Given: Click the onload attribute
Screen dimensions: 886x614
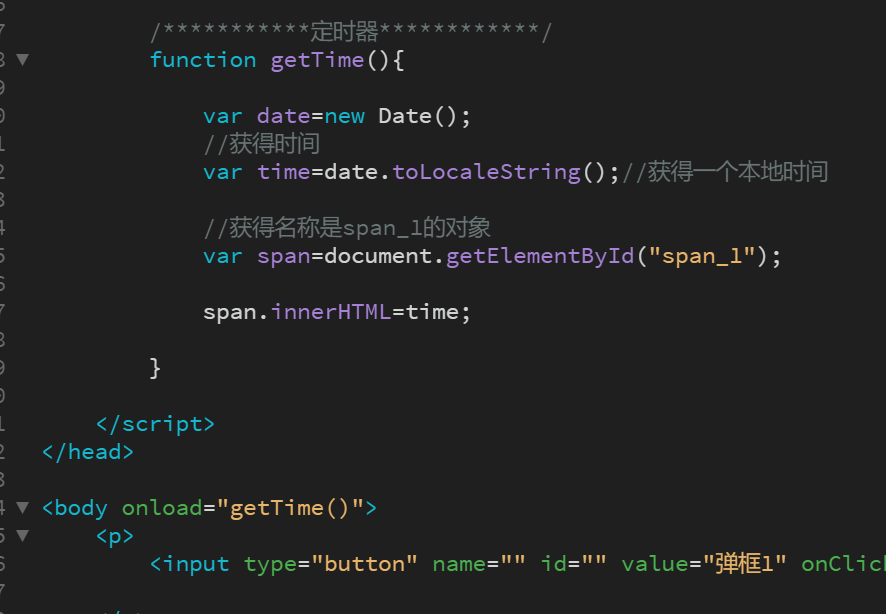Looking at the screenshot, I should [162, 508].
